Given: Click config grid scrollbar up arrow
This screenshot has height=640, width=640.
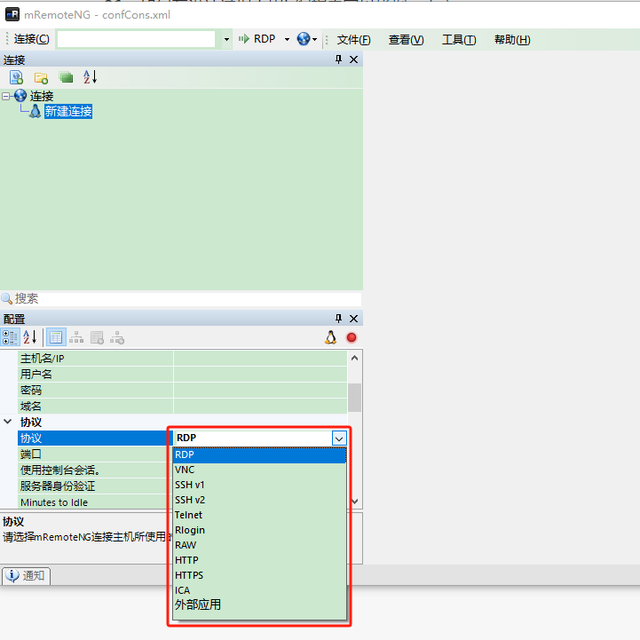Looking at the screenshot, I should pos(355,358).
